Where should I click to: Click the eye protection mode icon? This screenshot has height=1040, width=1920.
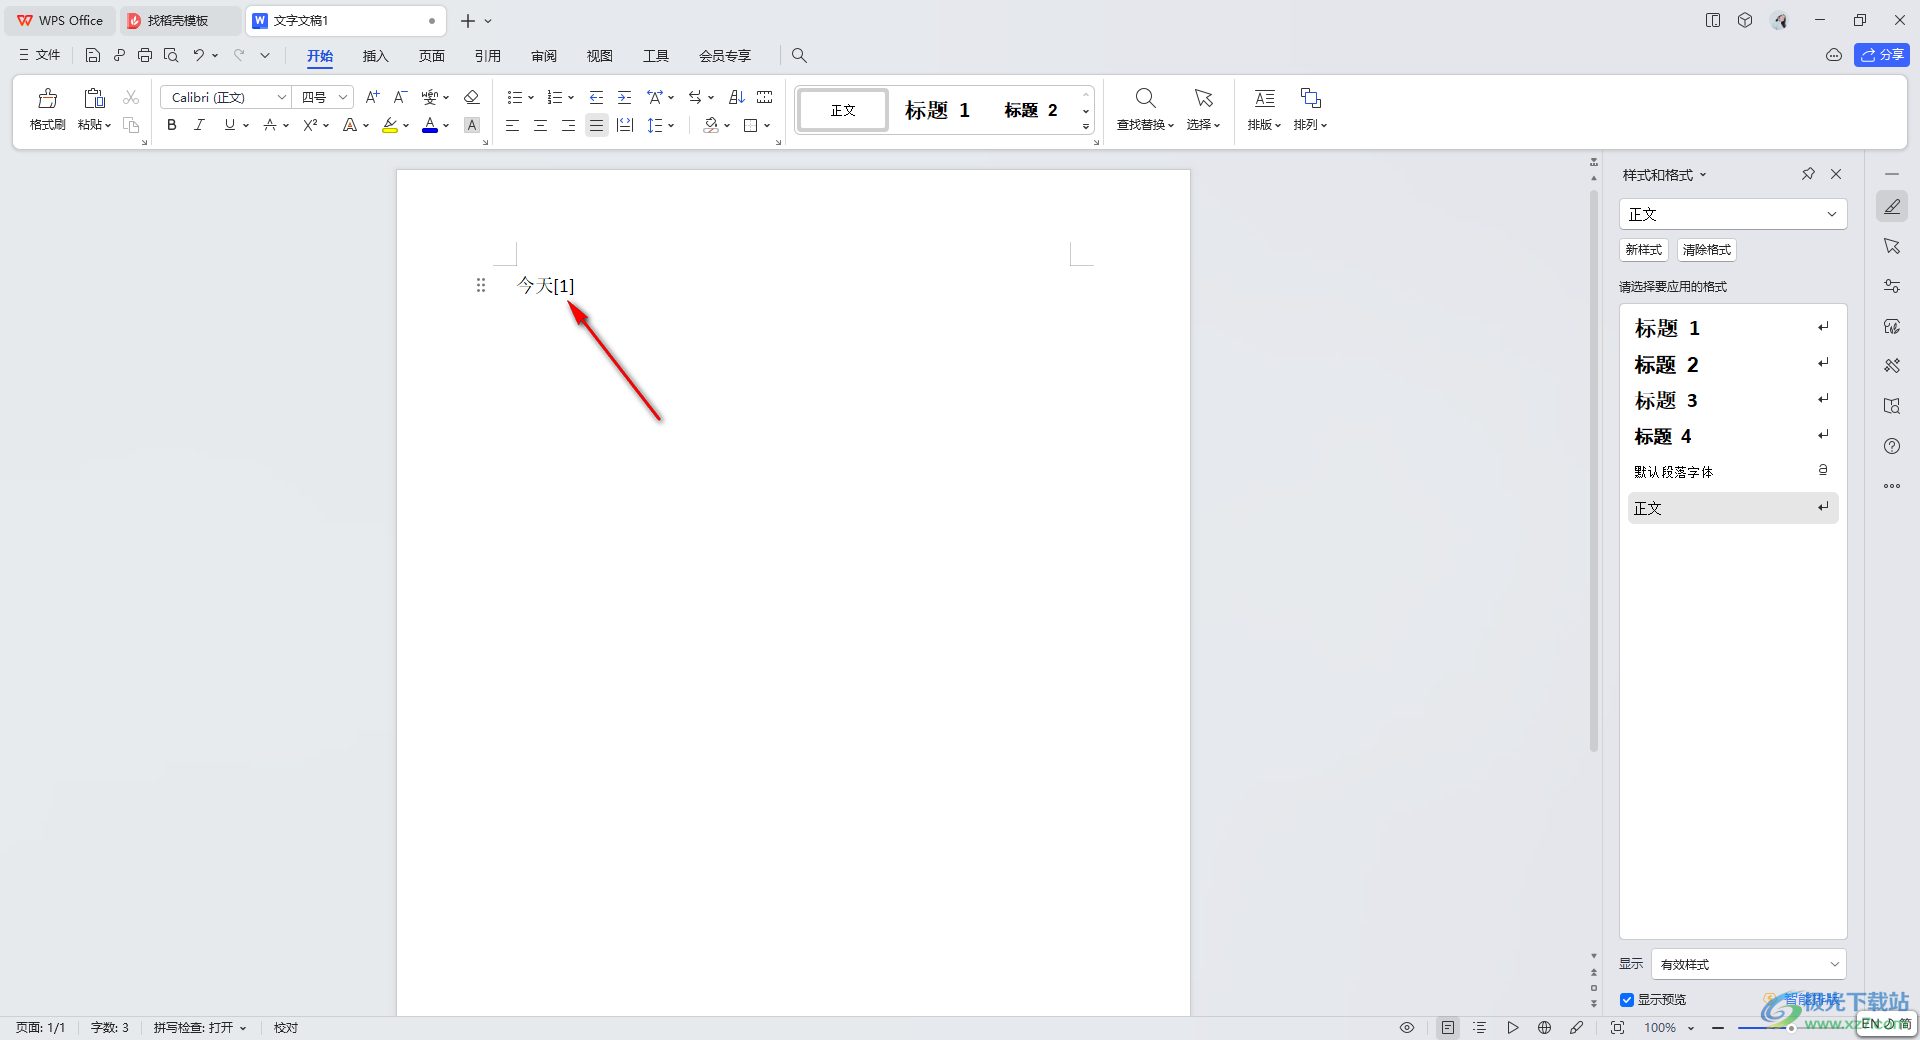coord(1407,1027)
